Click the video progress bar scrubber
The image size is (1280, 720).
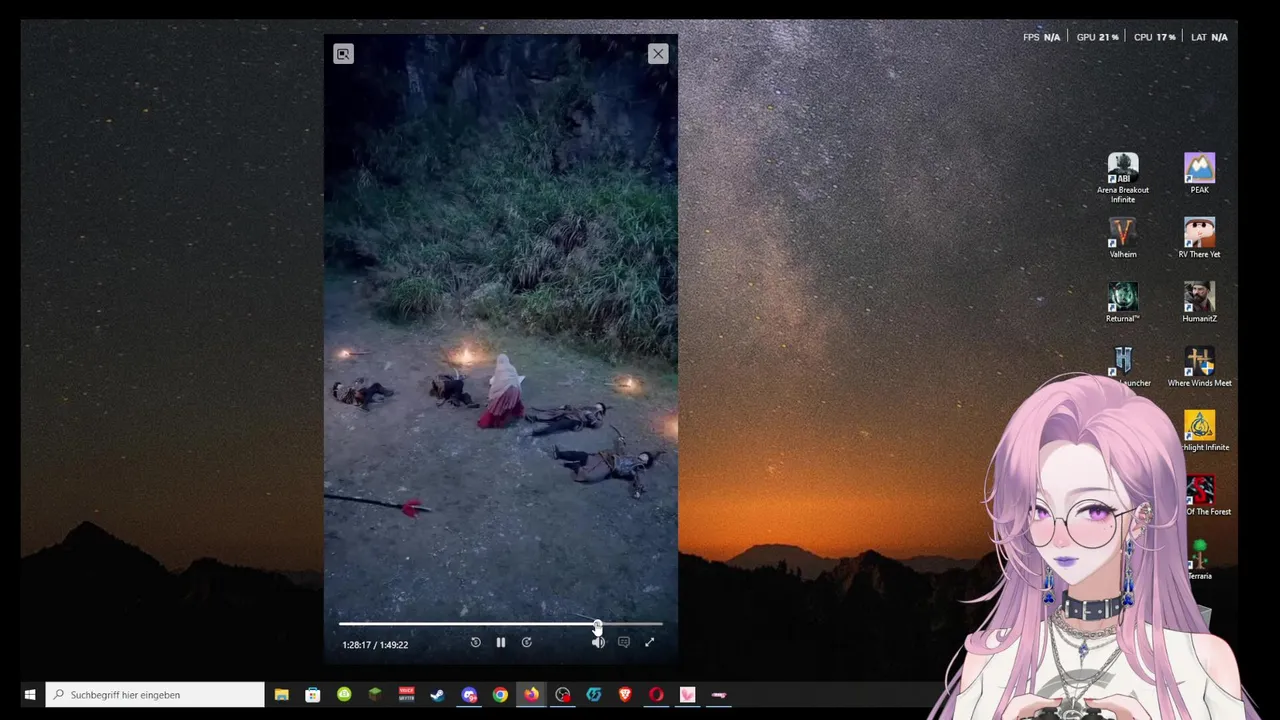(597, 625)
